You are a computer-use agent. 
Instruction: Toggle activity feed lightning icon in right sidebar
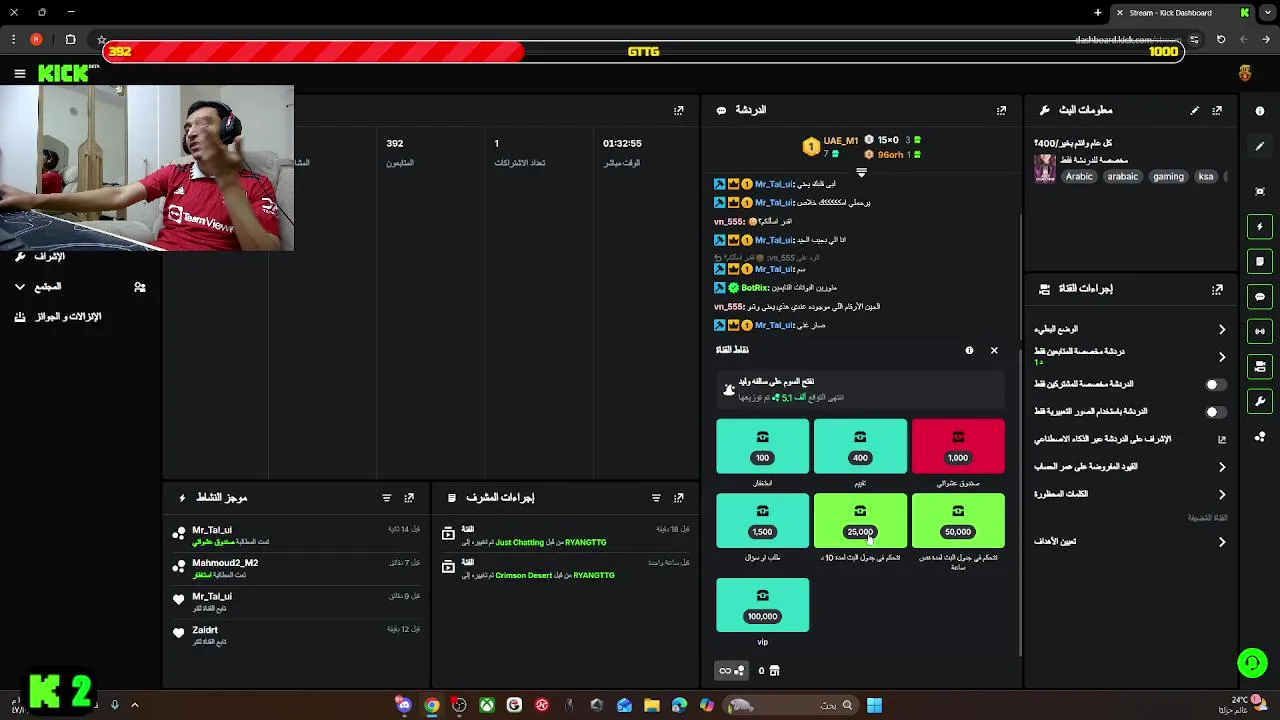1260,227
